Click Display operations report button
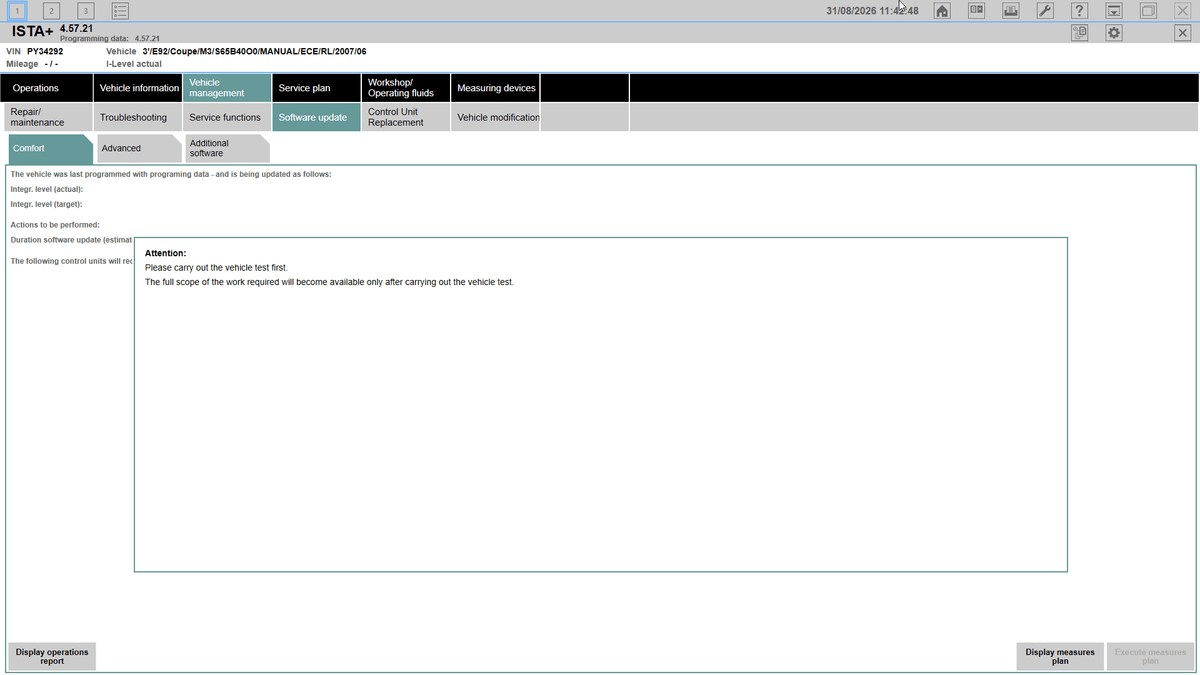Viewport: 1200px width, 675px height. [x=52, y=656]
